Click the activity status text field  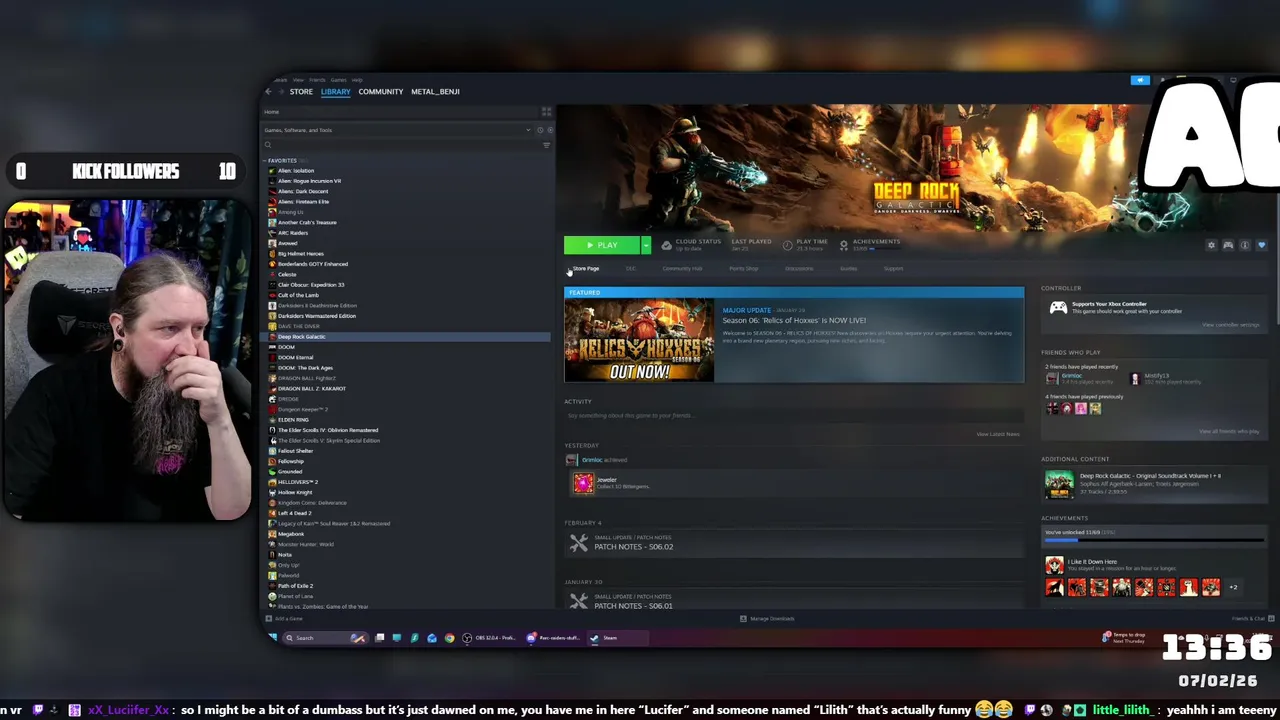[794, 415]
